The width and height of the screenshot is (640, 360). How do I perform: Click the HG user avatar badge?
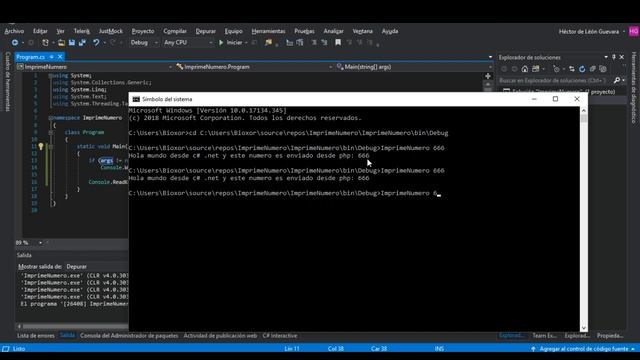[x=633, y=31]
